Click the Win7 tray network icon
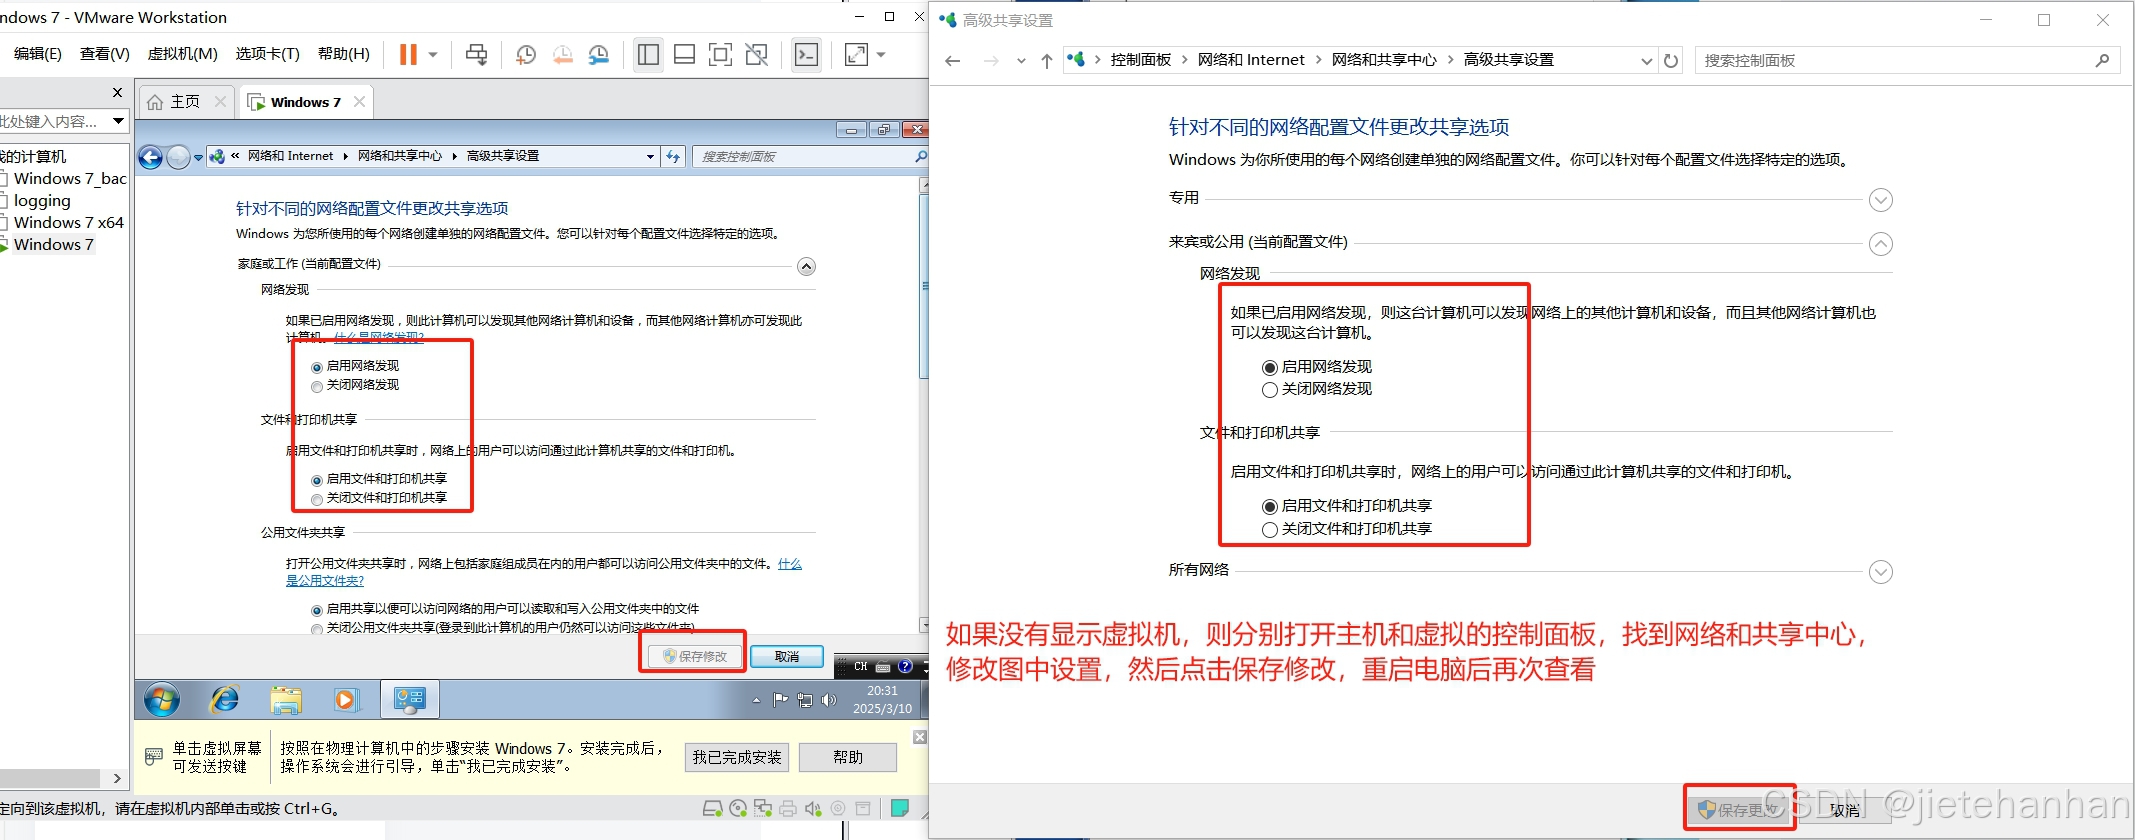The width and height of the screenshot is (2135, 840). (805, 700)
